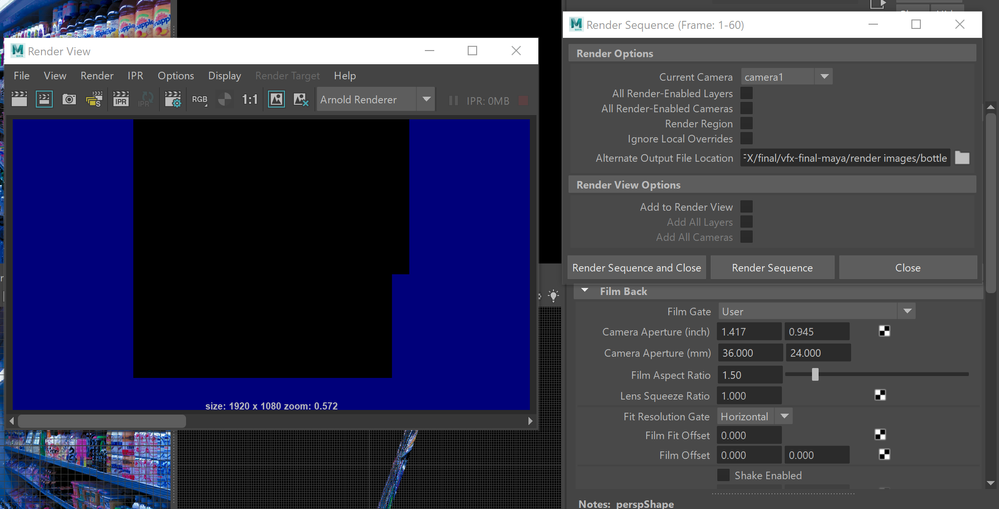Open the File menu in Render View
Viewport: 999px width, 509px height.
(22, 76)
